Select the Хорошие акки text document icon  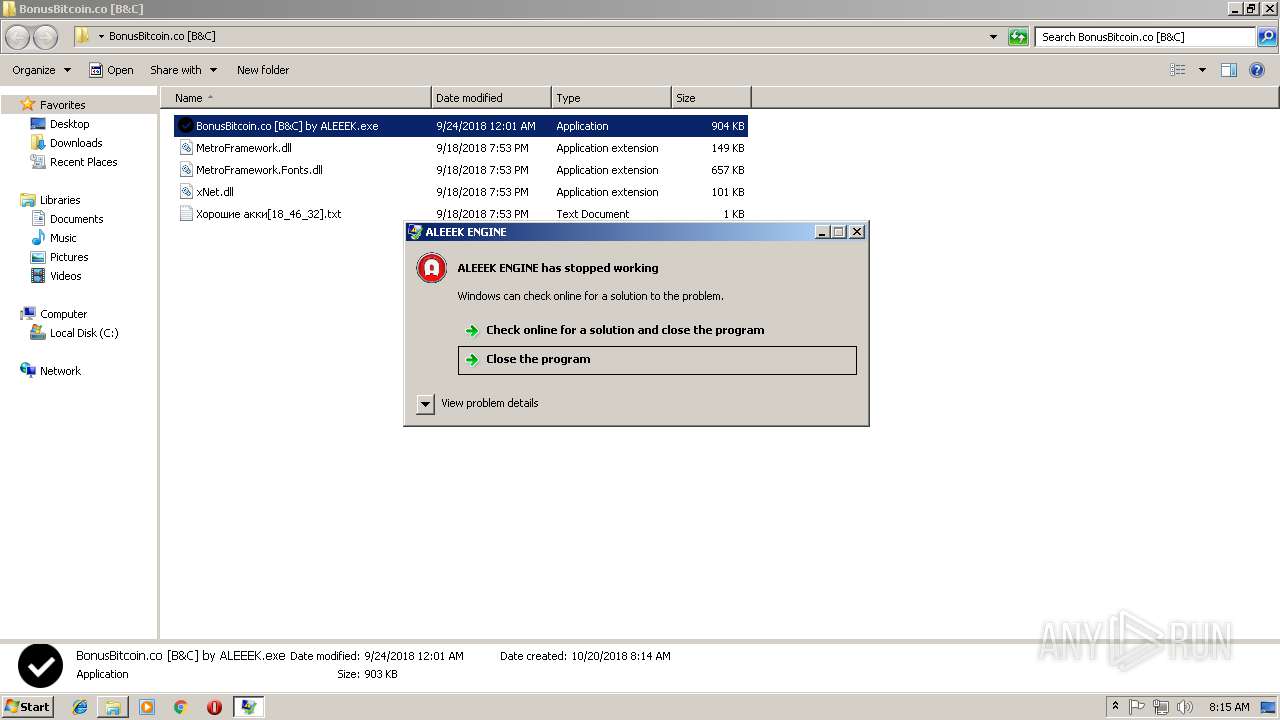[x=186, y=214]
